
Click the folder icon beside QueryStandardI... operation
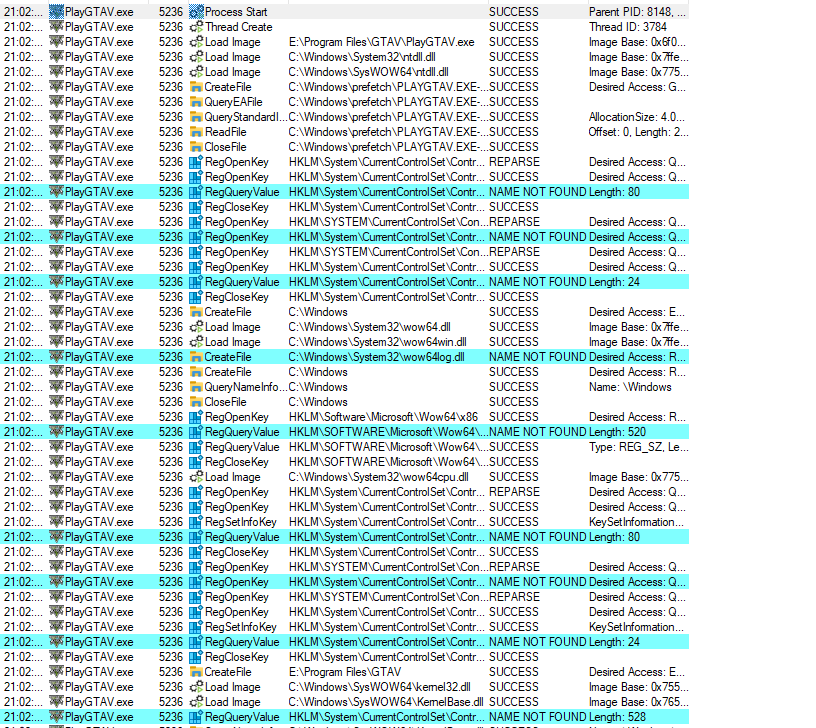(196, 117)
